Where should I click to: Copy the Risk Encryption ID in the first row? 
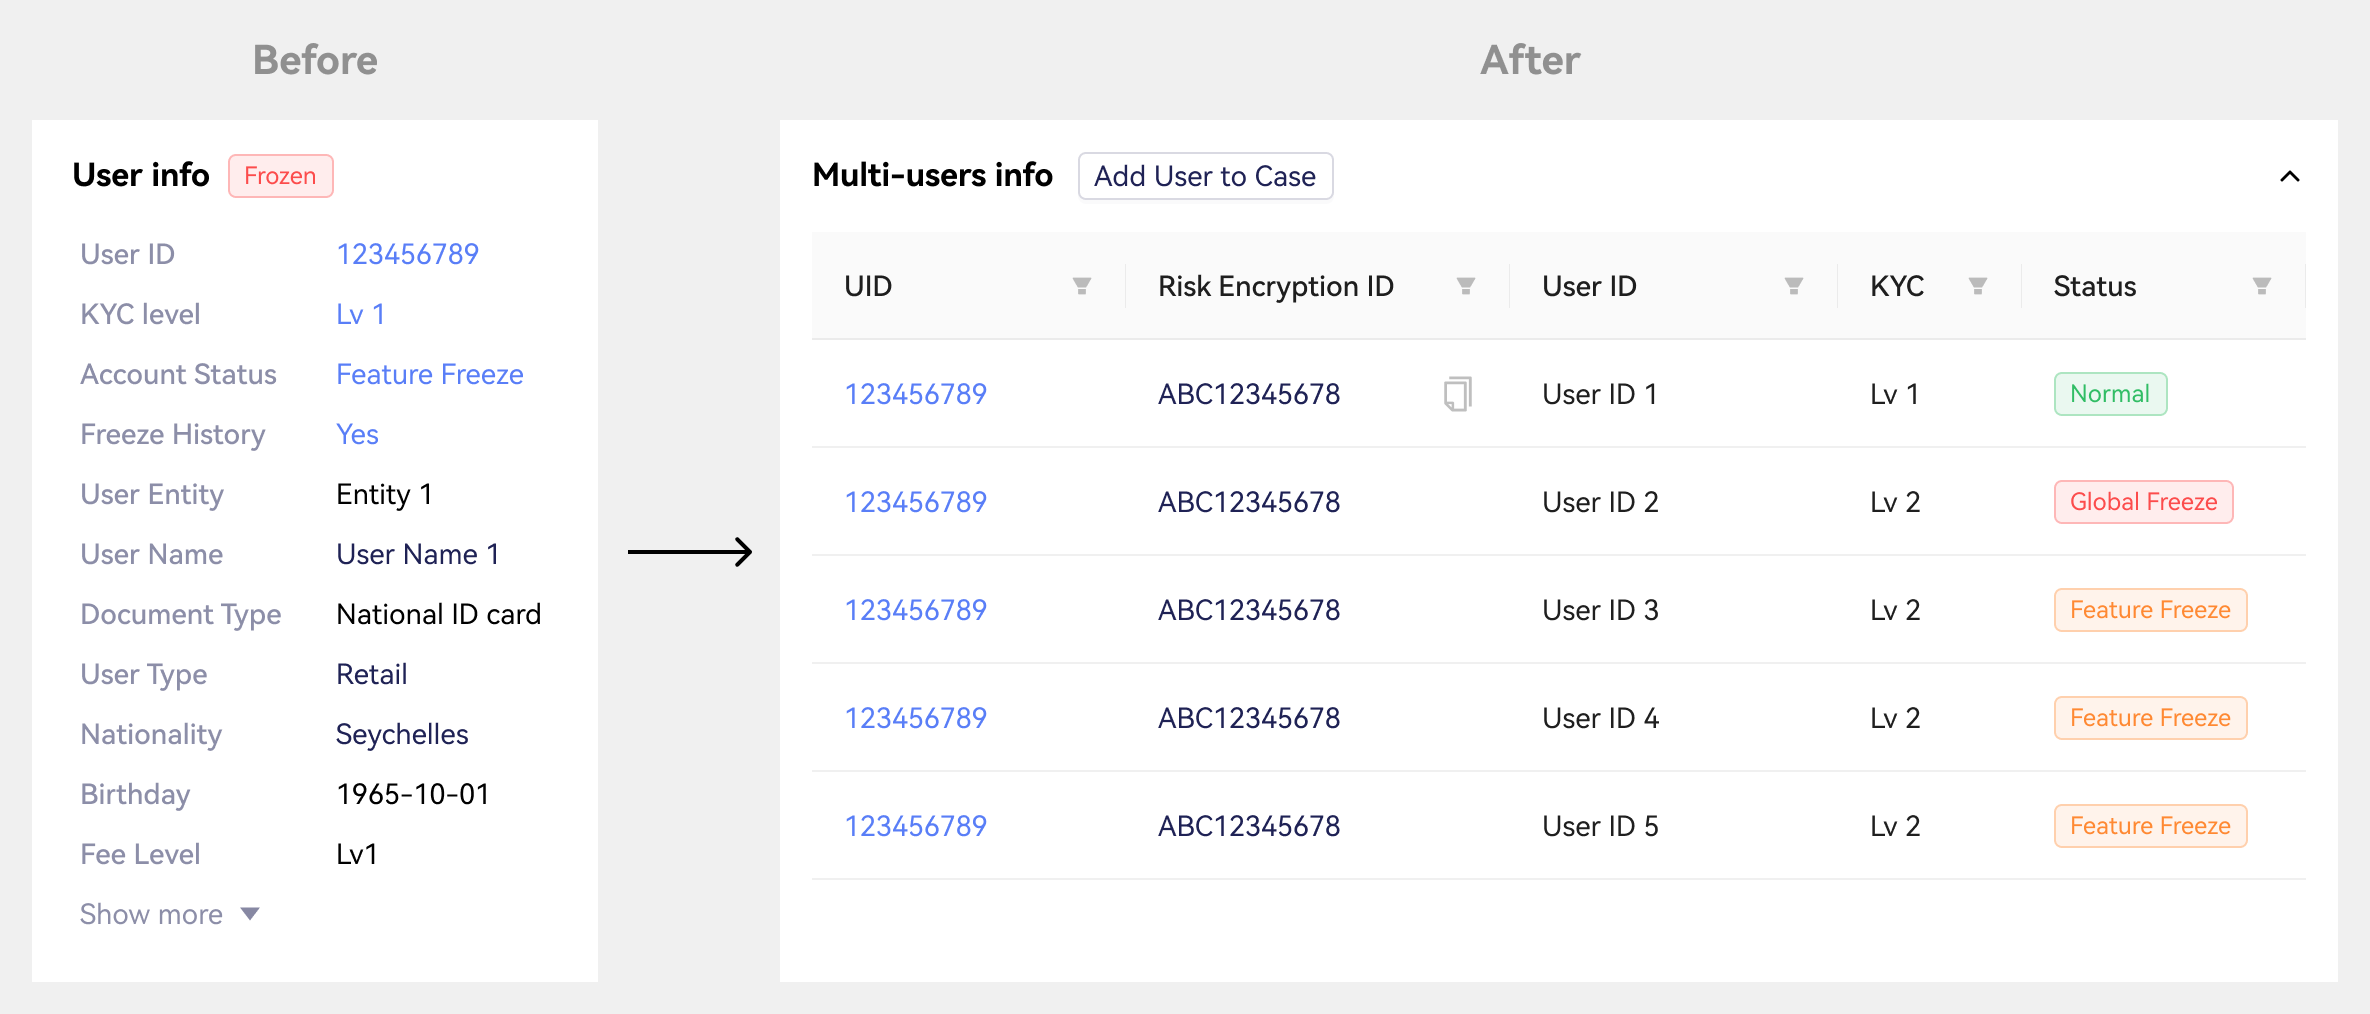(1457, 394)
